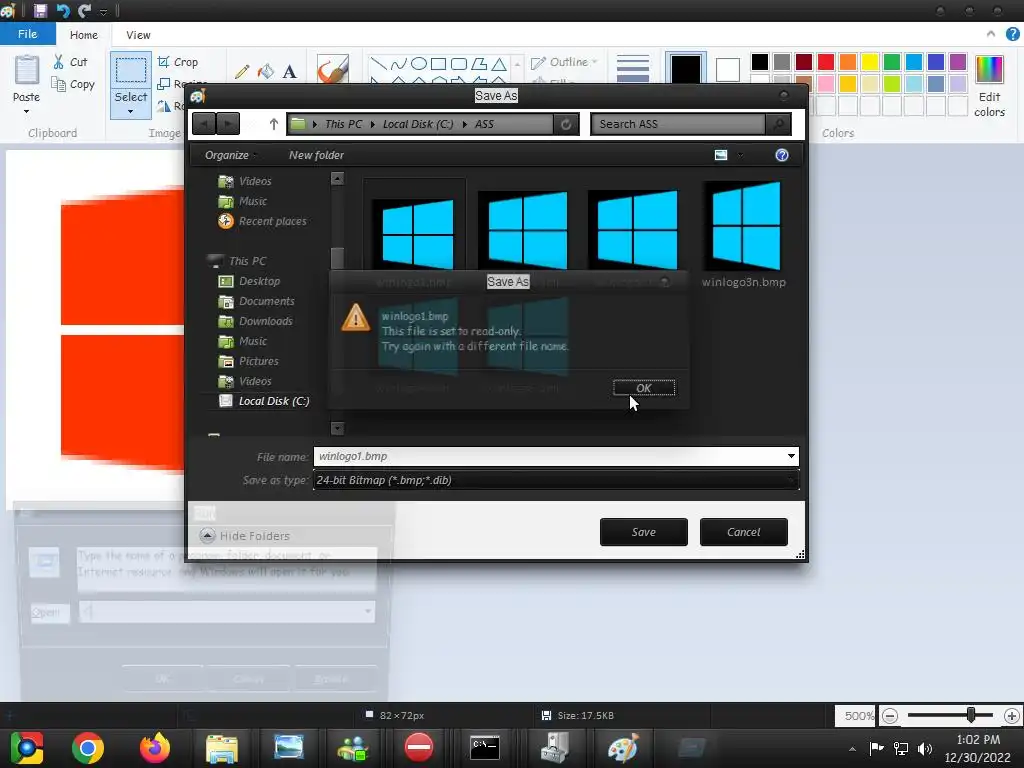Open the Save as type combo box

coord(556,480)
